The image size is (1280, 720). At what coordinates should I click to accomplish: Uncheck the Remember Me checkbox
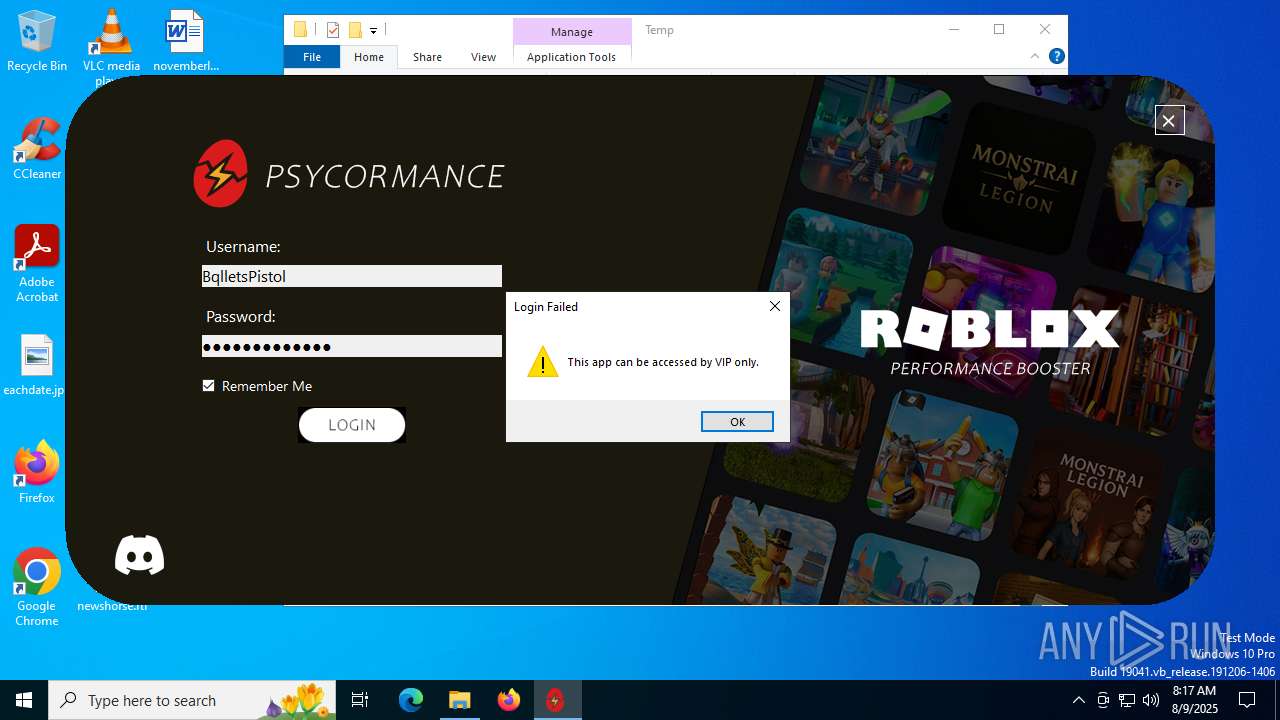click(x=208, y=386)
